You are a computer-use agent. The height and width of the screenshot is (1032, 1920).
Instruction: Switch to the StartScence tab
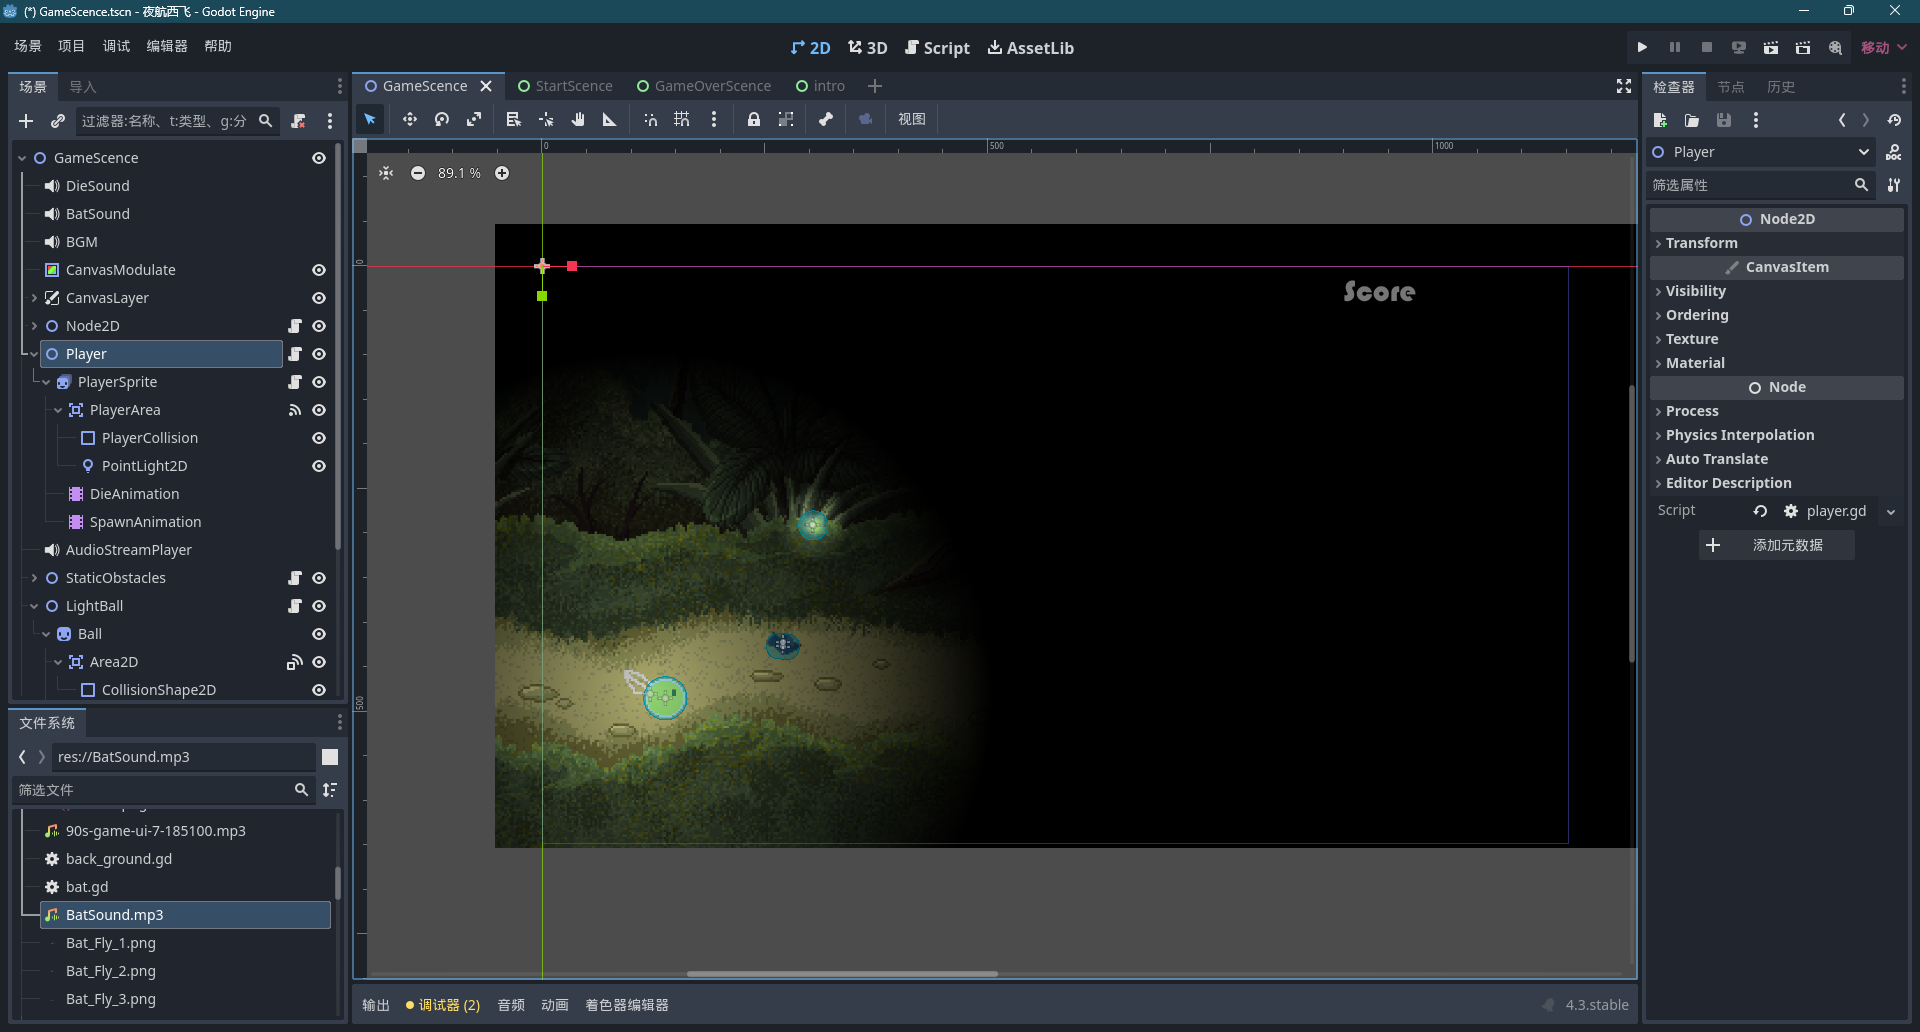[x=565, y=86]
